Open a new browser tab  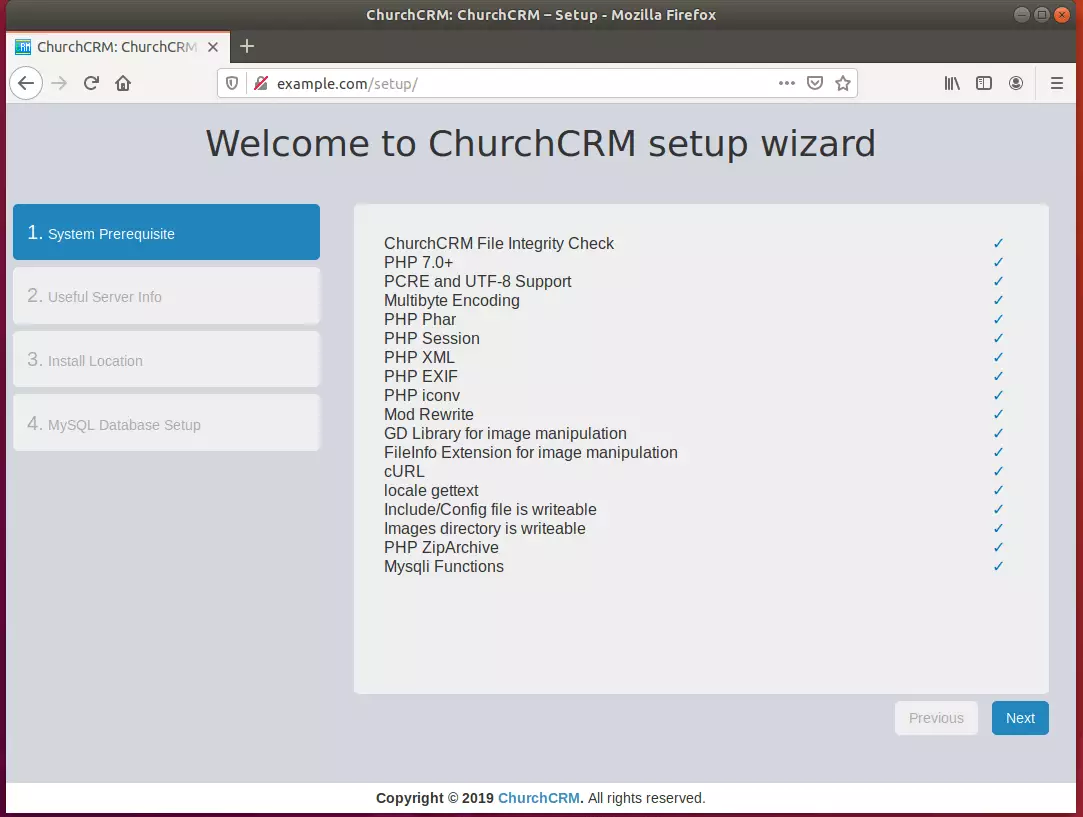click(247, 46)
